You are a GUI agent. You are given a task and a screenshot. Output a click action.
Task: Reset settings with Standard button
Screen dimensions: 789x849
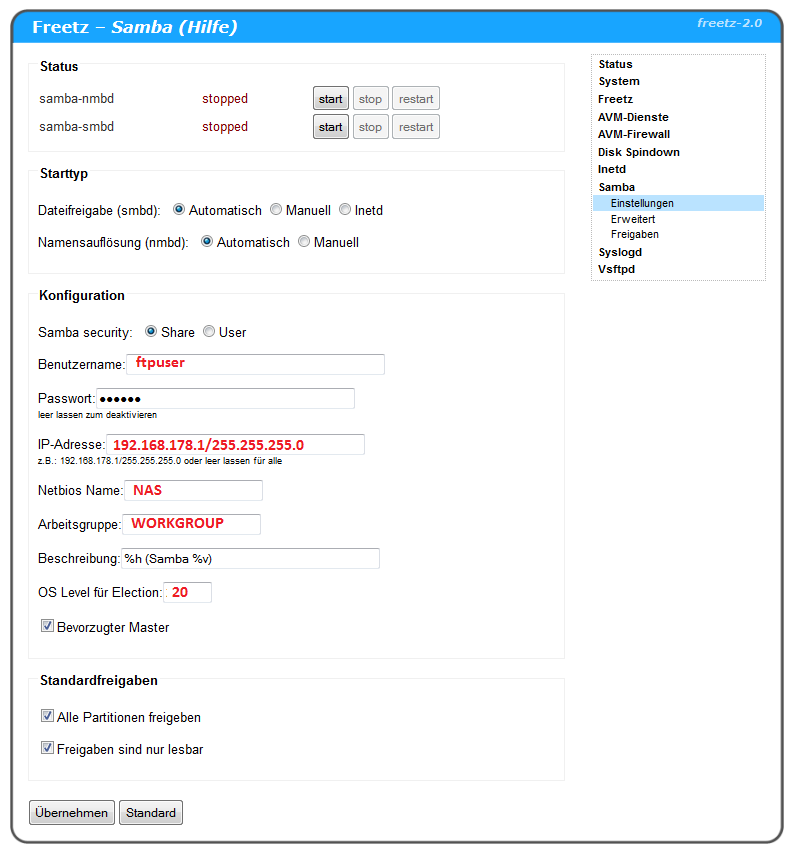pyautogui.click(x=151, y=813)
